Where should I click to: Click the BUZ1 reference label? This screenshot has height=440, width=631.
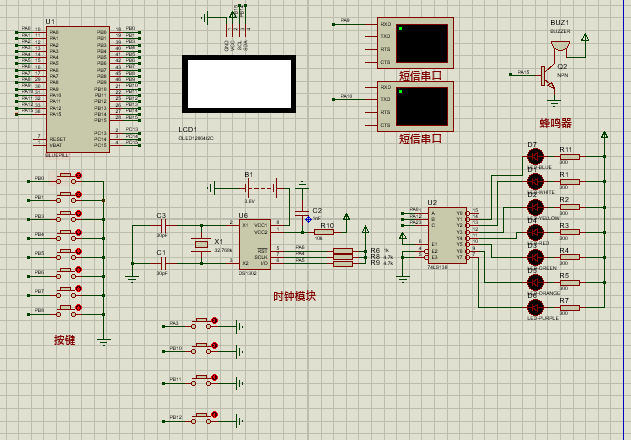click(559, 23)
